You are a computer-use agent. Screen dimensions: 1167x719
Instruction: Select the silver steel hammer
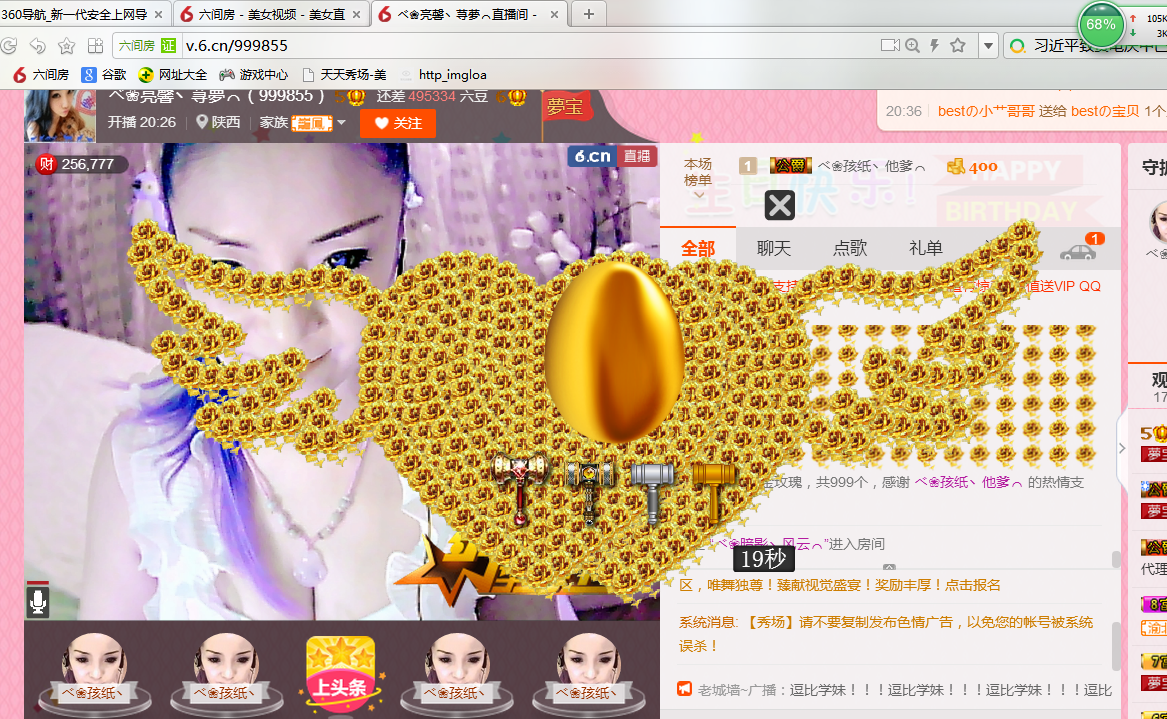pos(652,491)
